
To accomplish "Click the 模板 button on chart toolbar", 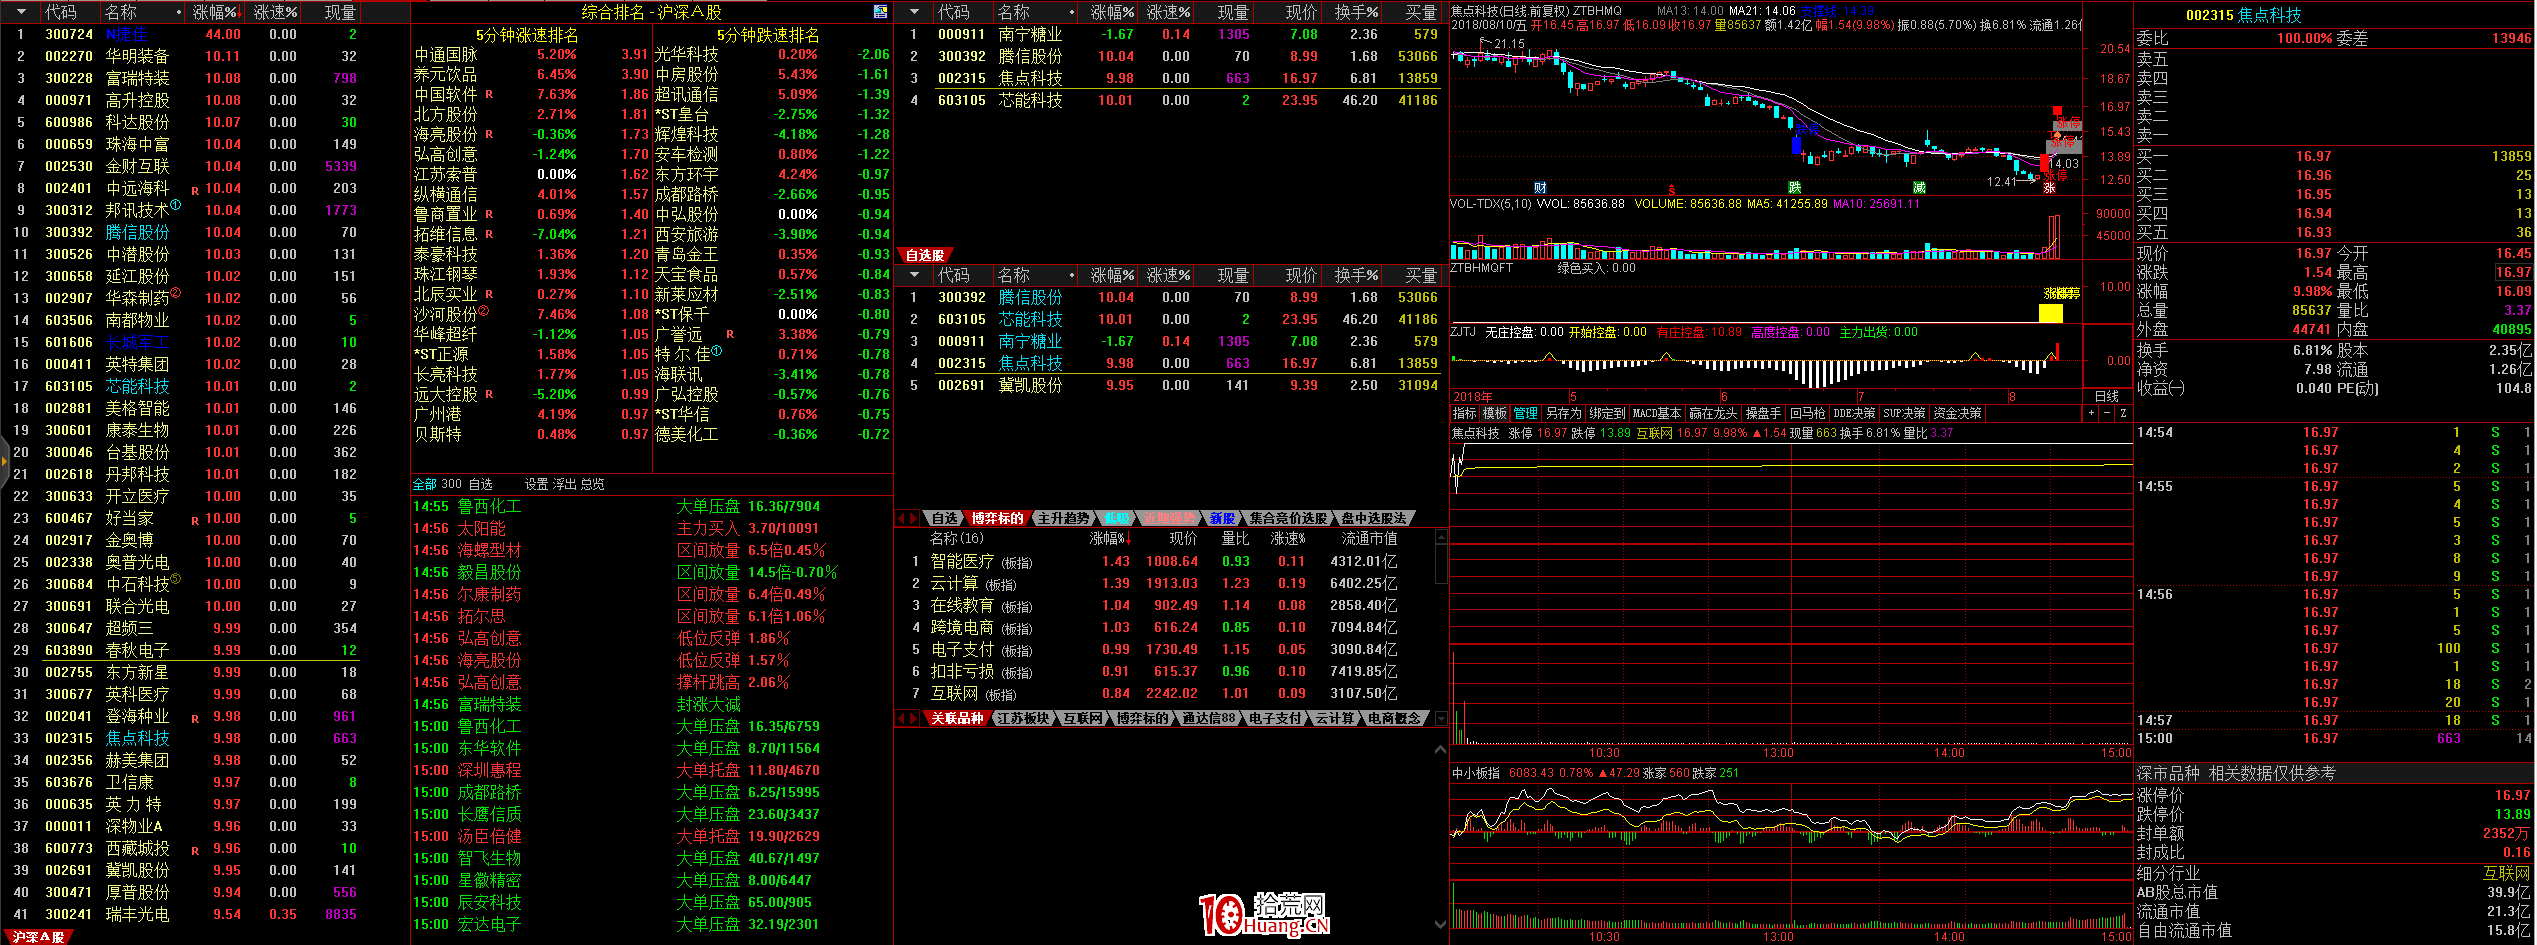I will tap(1494, 413).
